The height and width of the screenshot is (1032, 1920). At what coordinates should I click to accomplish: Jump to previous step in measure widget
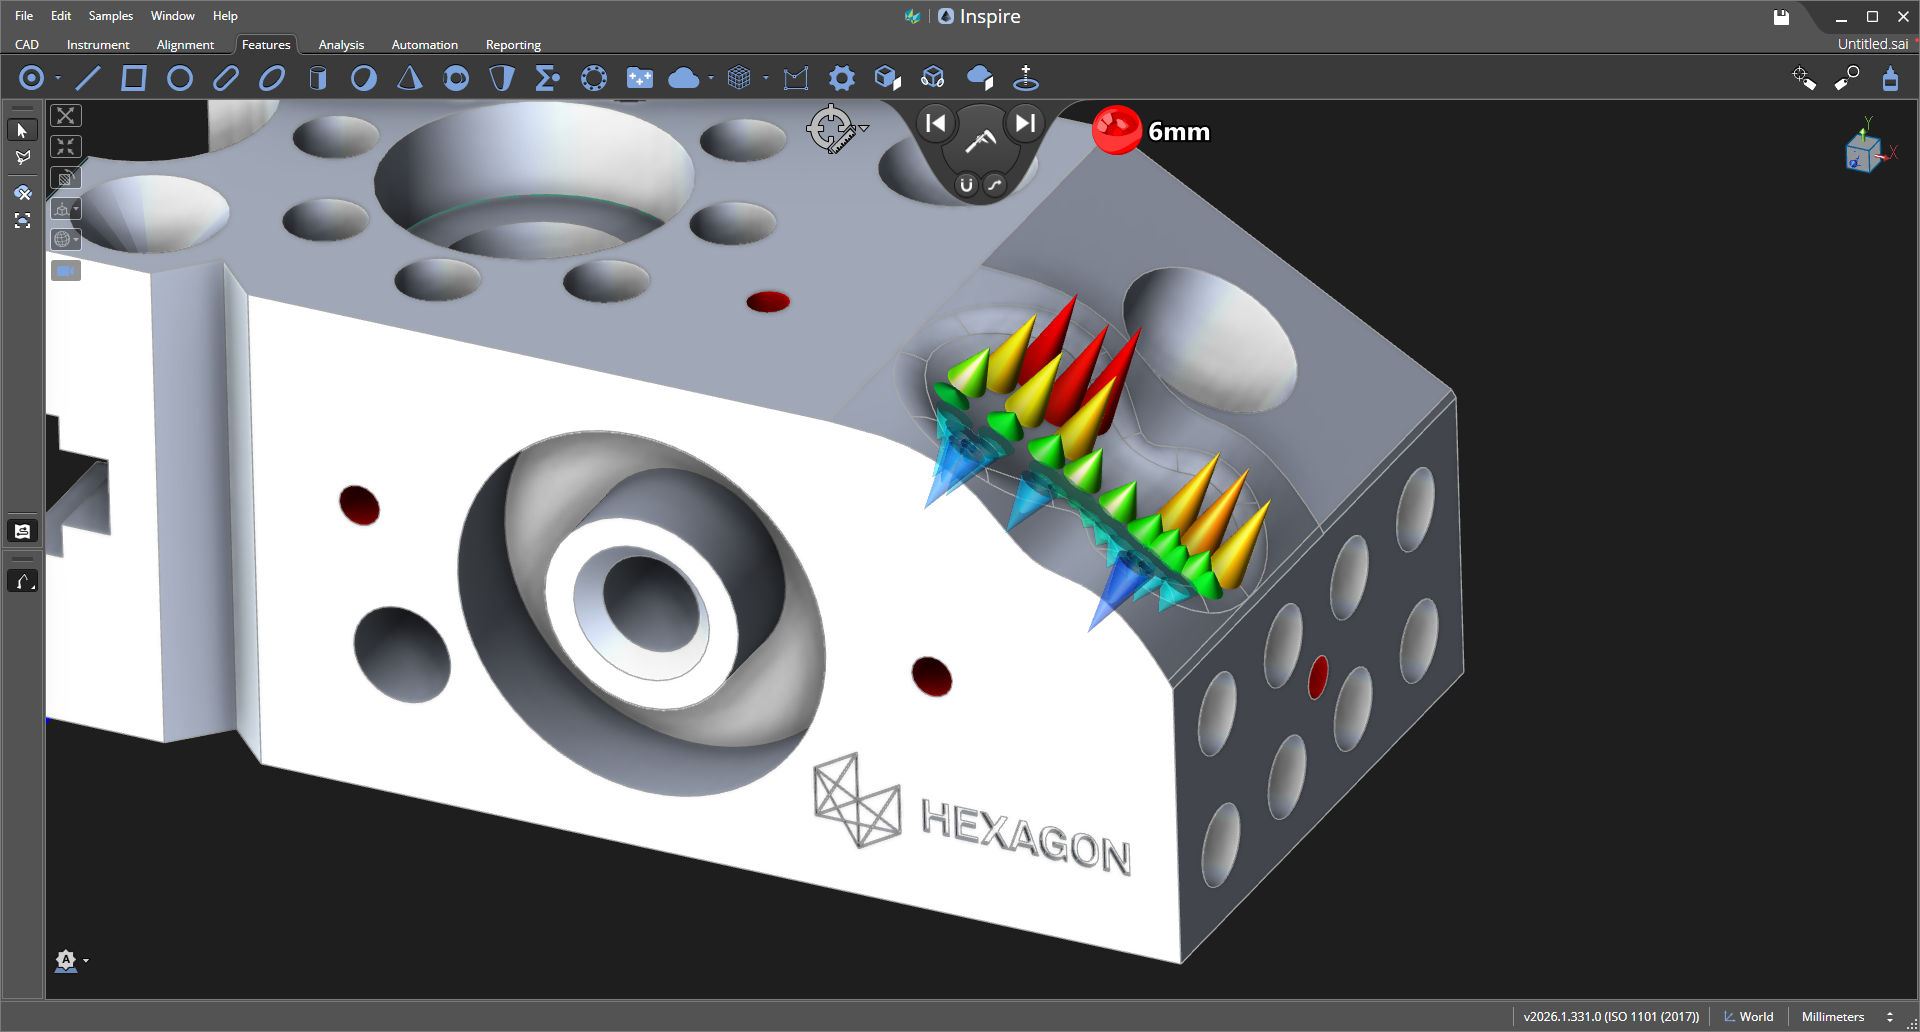coord(936,123)
